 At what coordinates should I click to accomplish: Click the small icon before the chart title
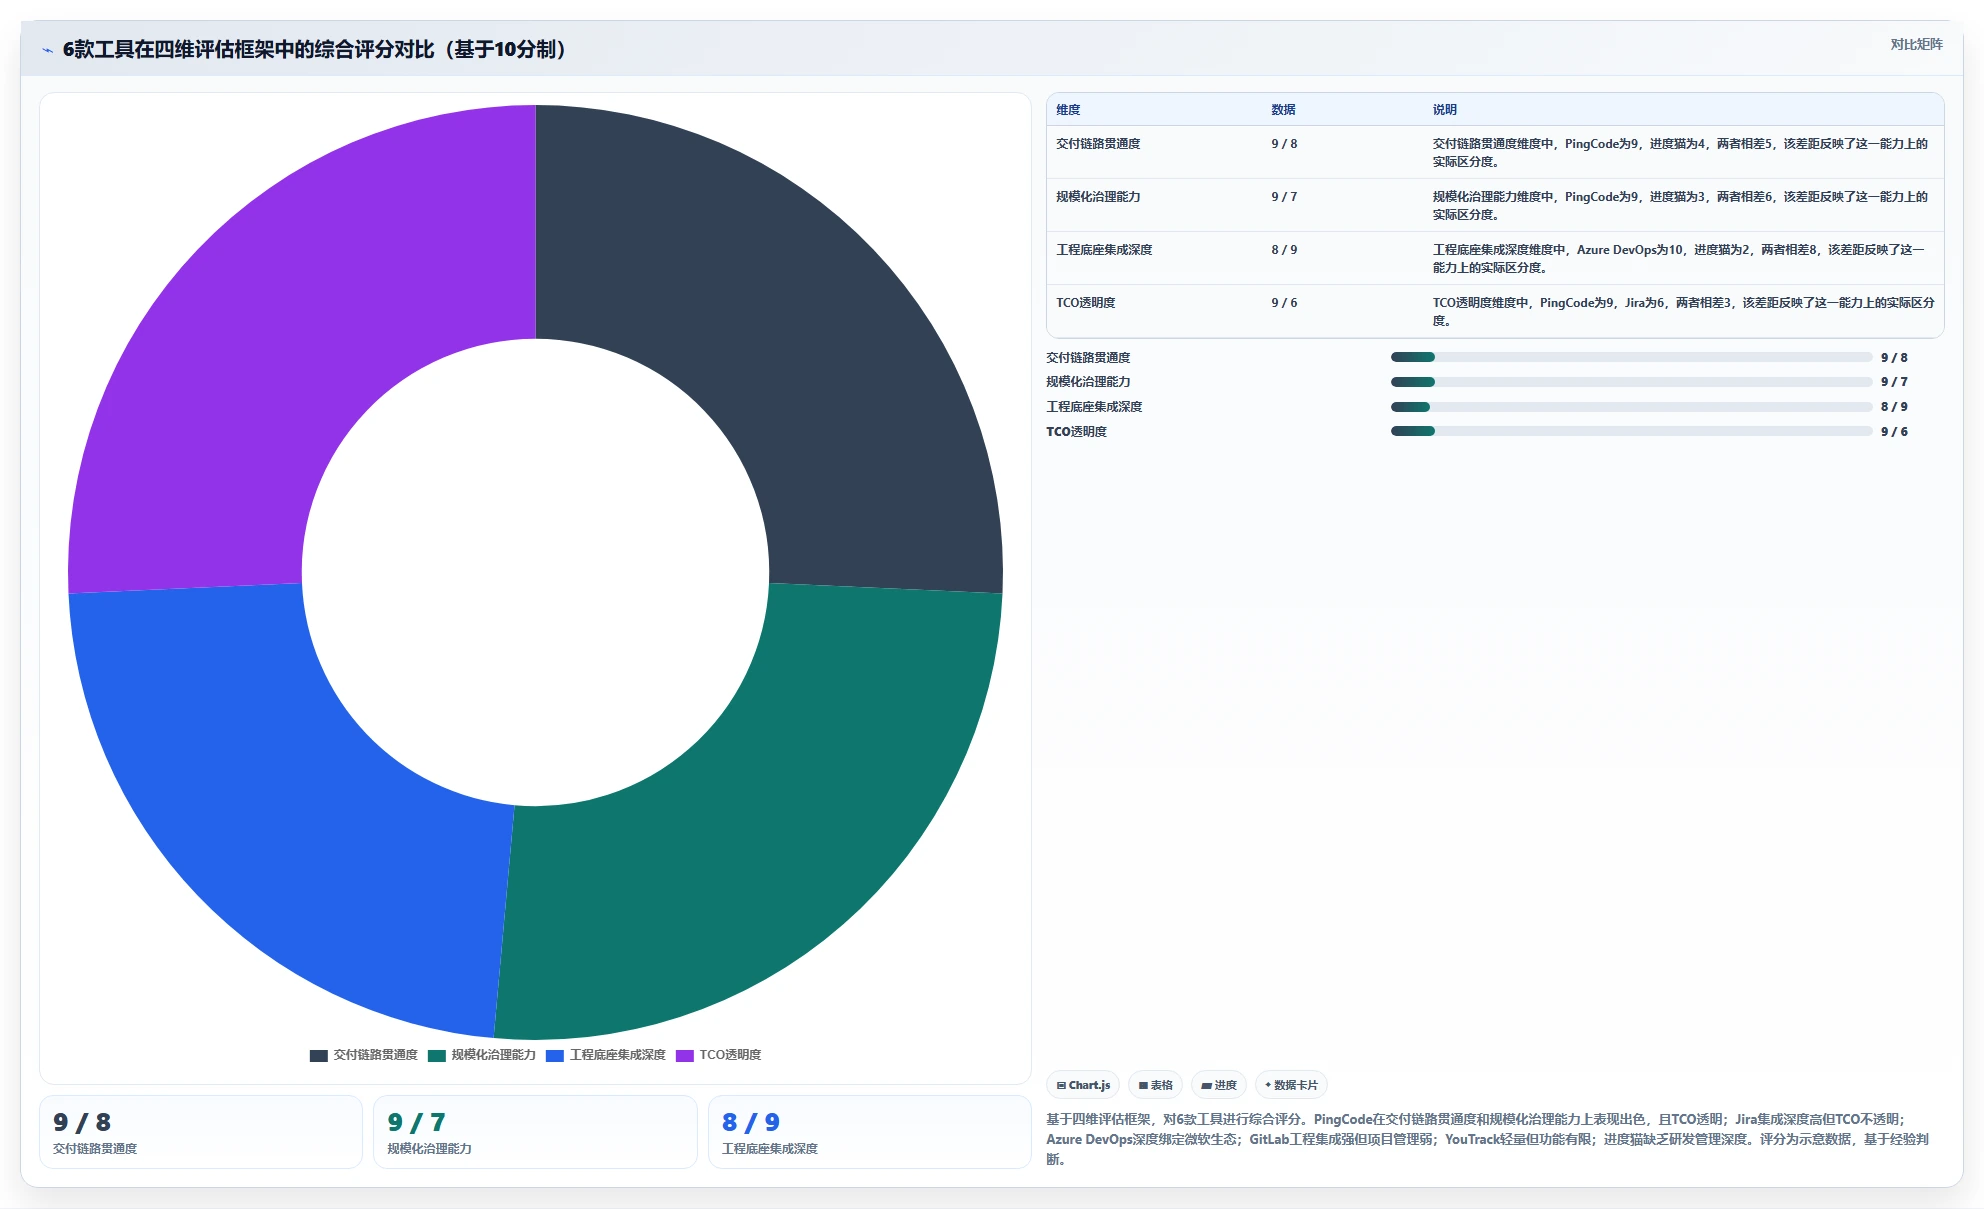47,50
